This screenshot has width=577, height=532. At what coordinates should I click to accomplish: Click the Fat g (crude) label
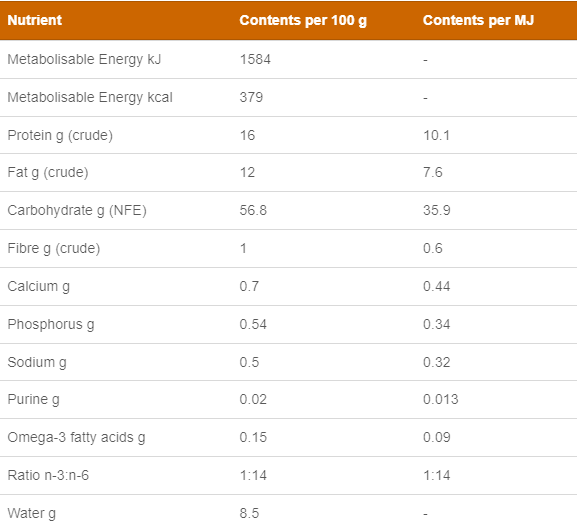(x=48, y=173)
